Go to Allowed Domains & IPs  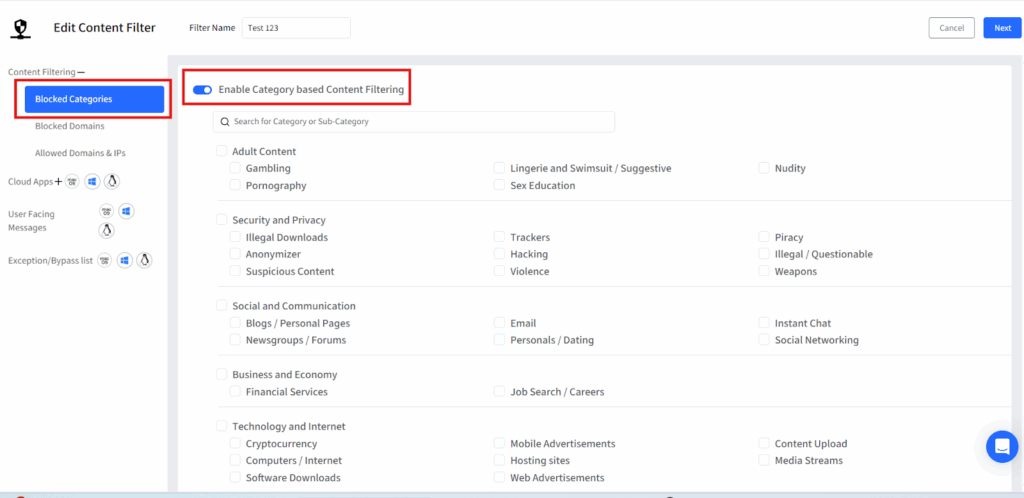coord(80,153)
